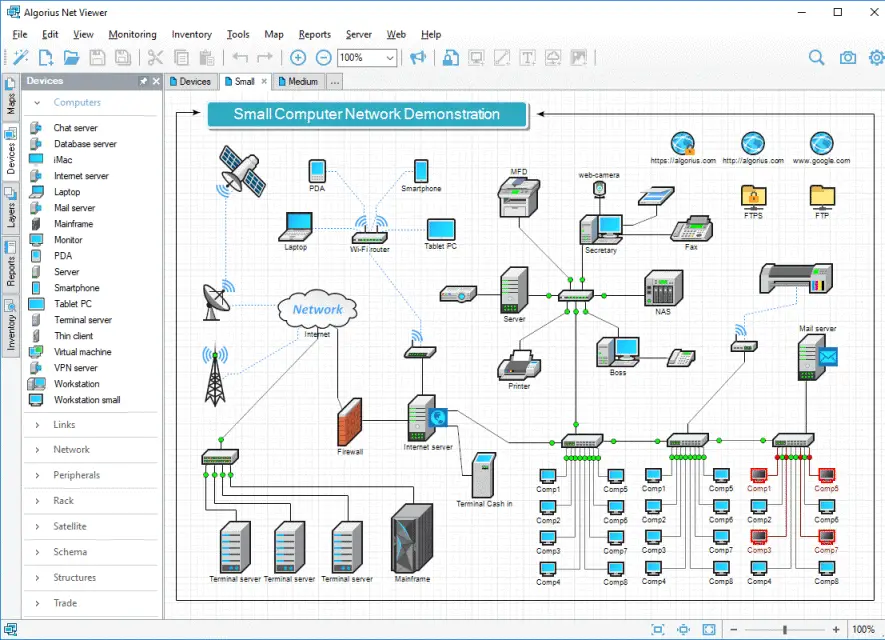Click the Network cloud on the map

click(317, 309)
